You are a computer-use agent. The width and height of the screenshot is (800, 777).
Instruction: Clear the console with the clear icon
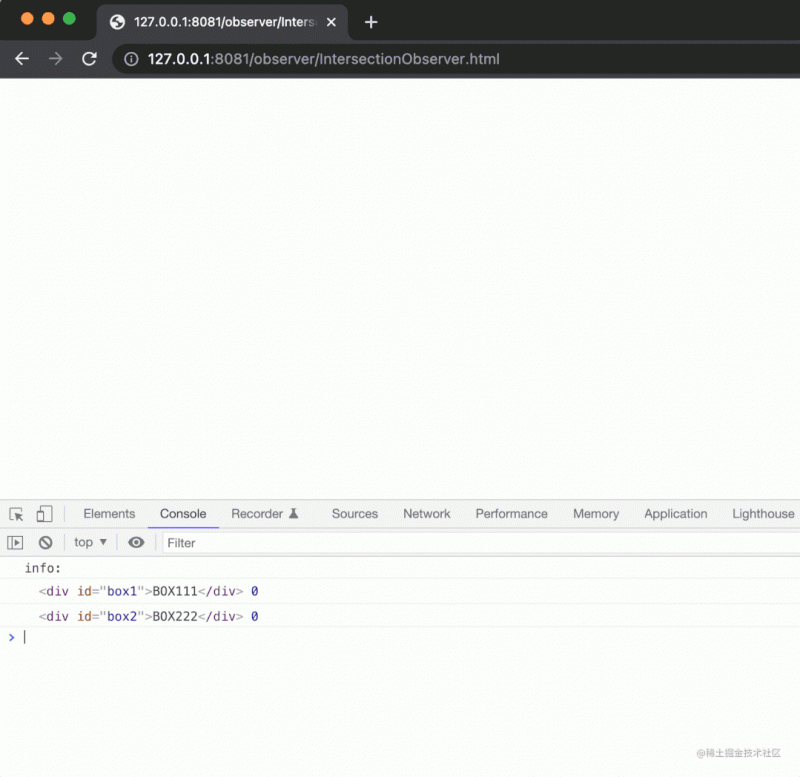pyautogui.click(x=45, y=542)
